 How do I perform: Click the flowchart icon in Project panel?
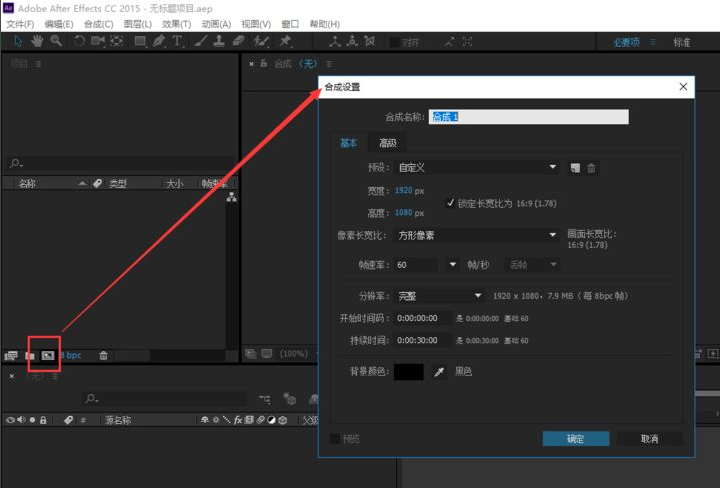click(231, 197)
